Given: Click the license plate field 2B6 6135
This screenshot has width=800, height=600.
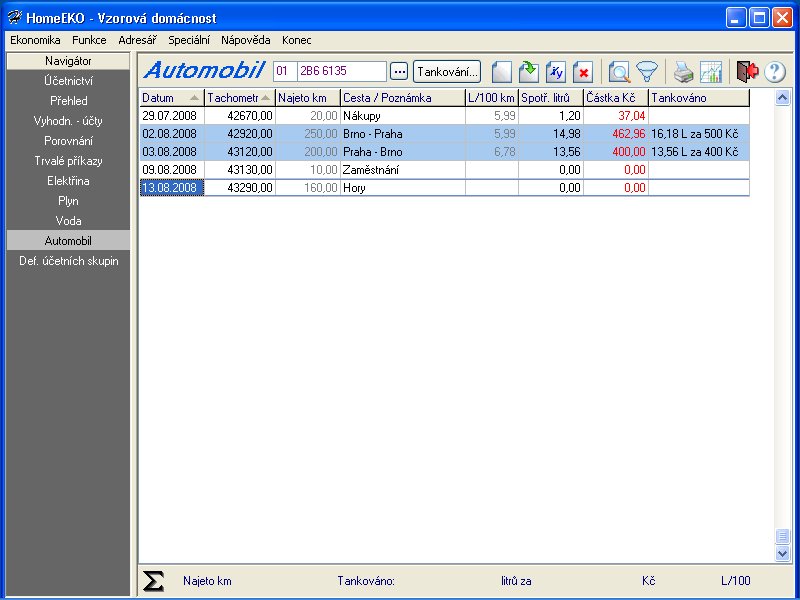Looking at the screenshot, I should (341, 72).
